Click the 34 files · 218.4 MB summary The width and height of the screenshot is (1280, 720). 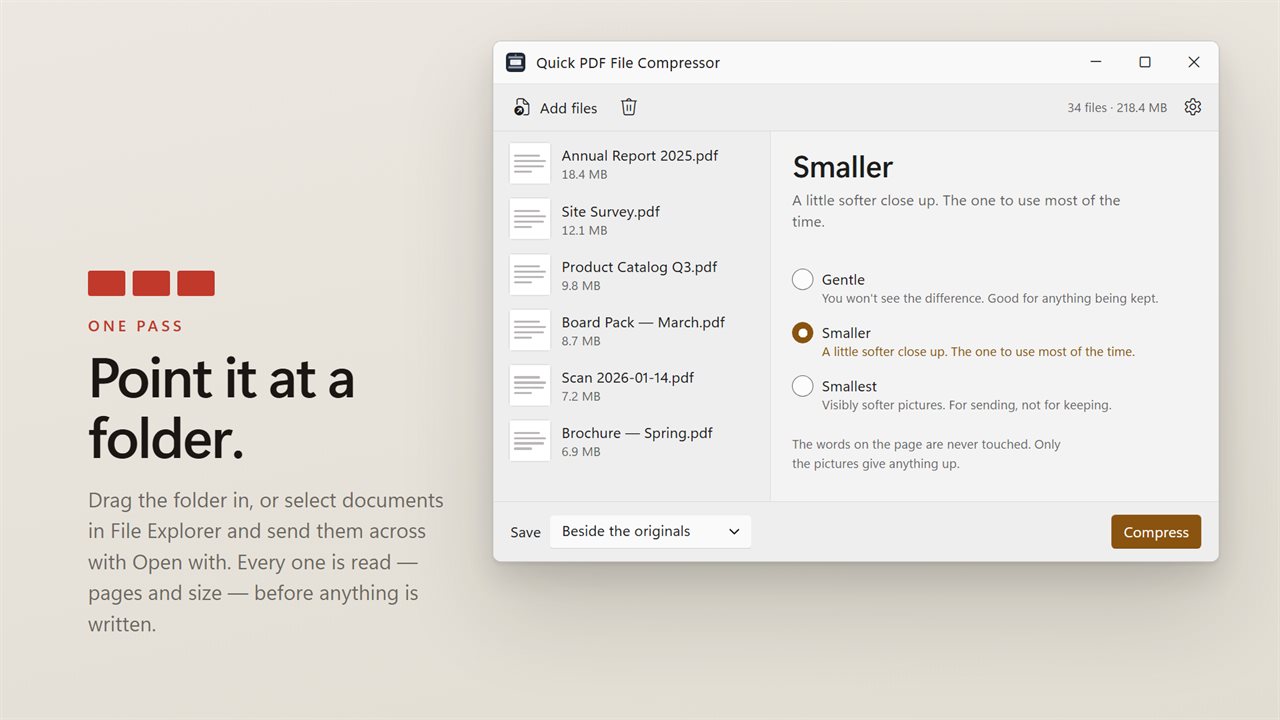(x=1117, y=108)
